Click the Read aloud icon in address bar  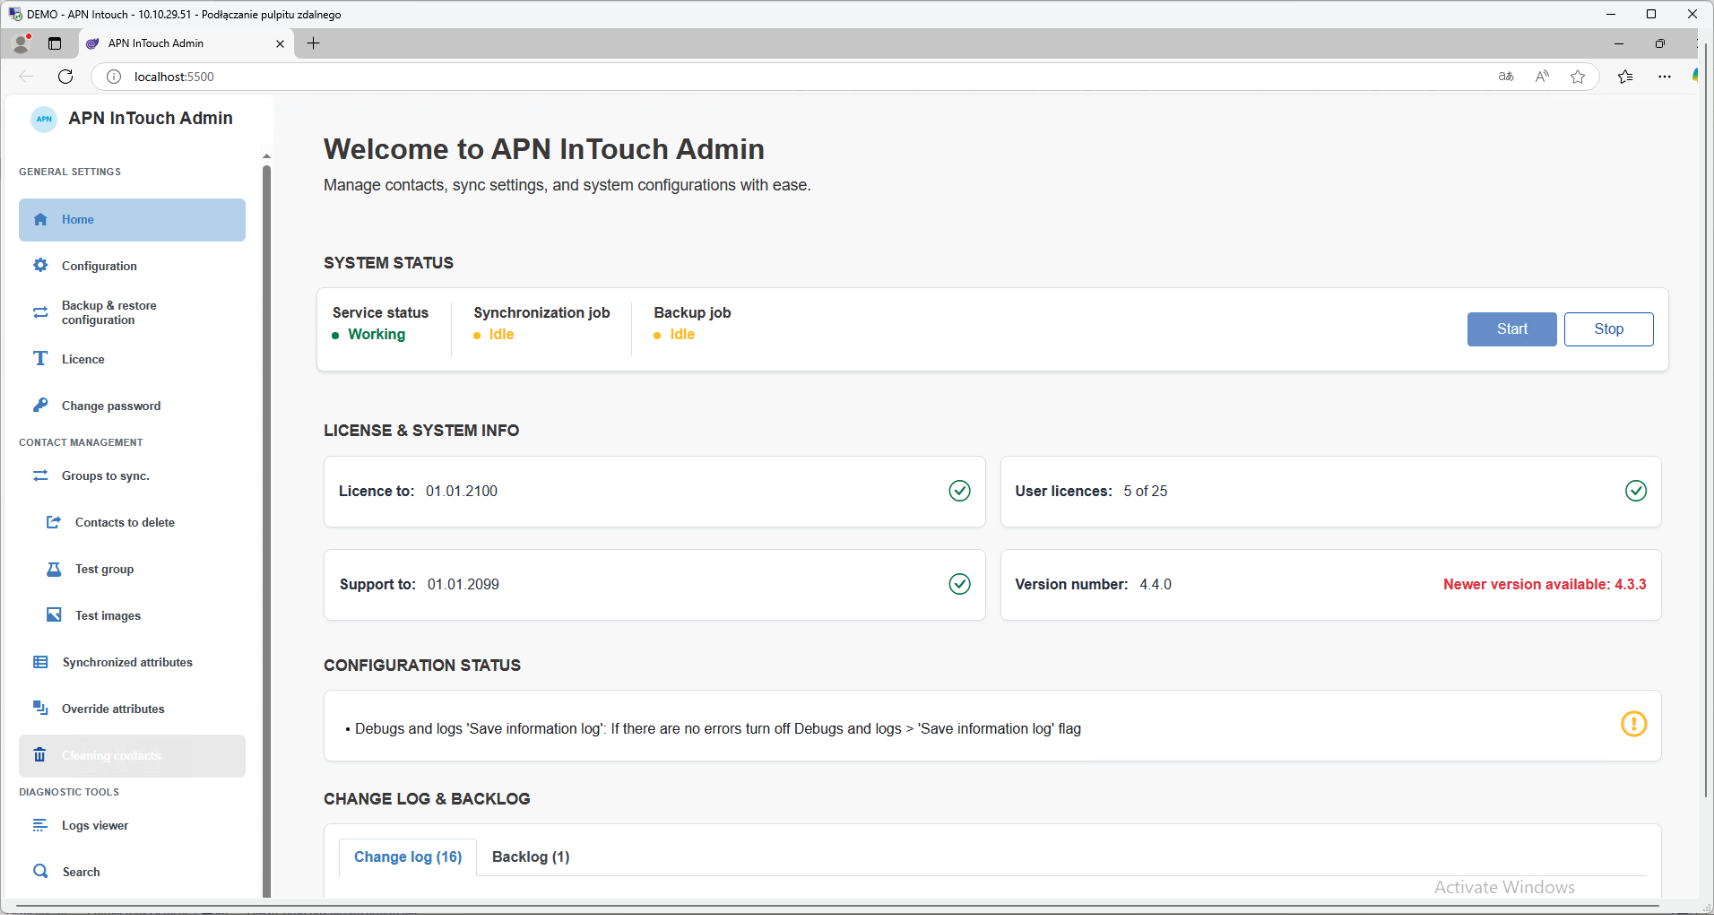point(1542,77)
